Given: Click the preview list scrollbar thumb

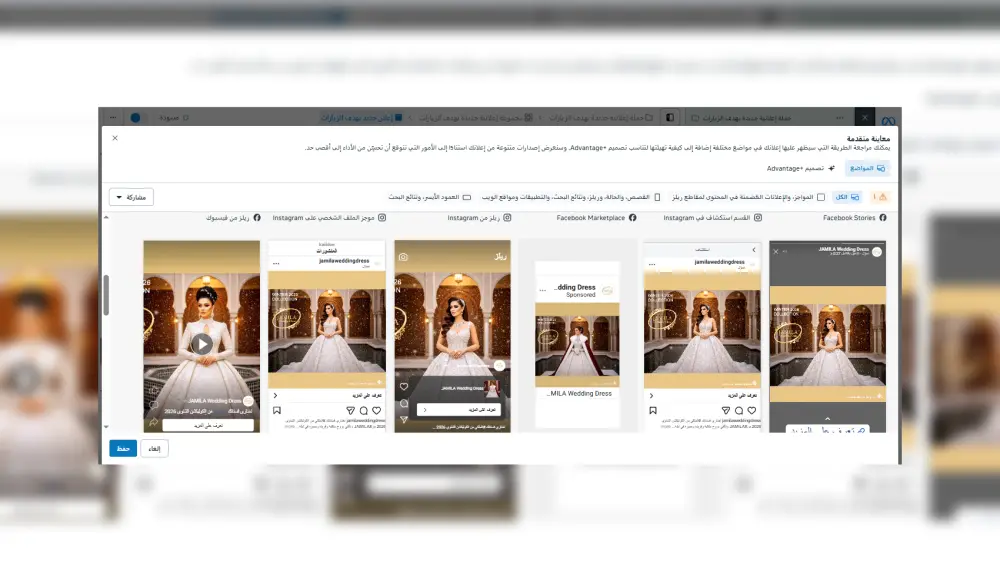Looking at the screenshot, I should [106, 295].
